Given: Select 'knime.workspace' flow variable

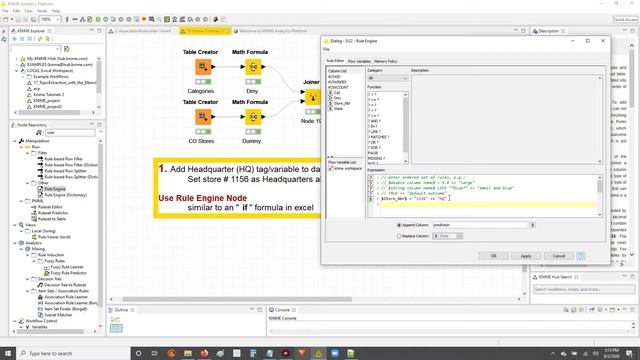Looking at the screenshot, I should (345, 168).
